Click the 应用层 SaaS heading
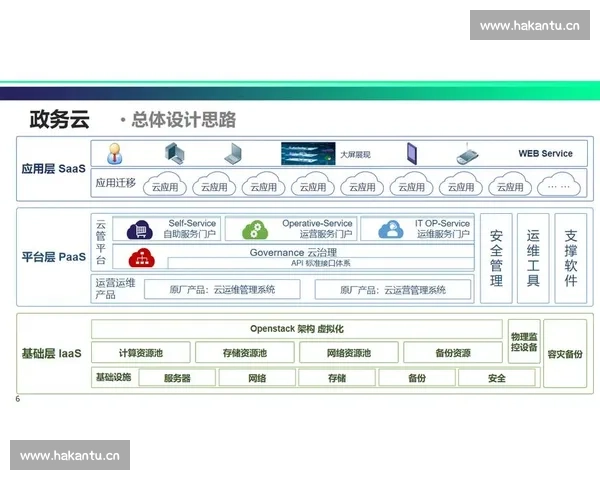 (54, 169)
